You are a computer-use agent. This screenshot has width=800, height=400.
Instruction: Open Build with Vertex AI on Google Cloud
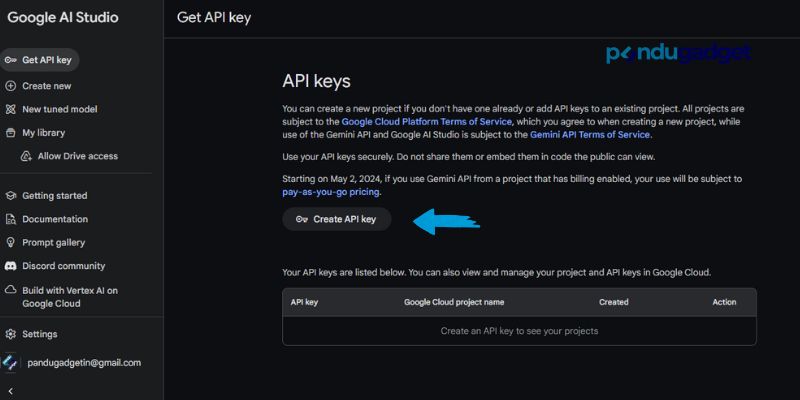click(69, 296)
